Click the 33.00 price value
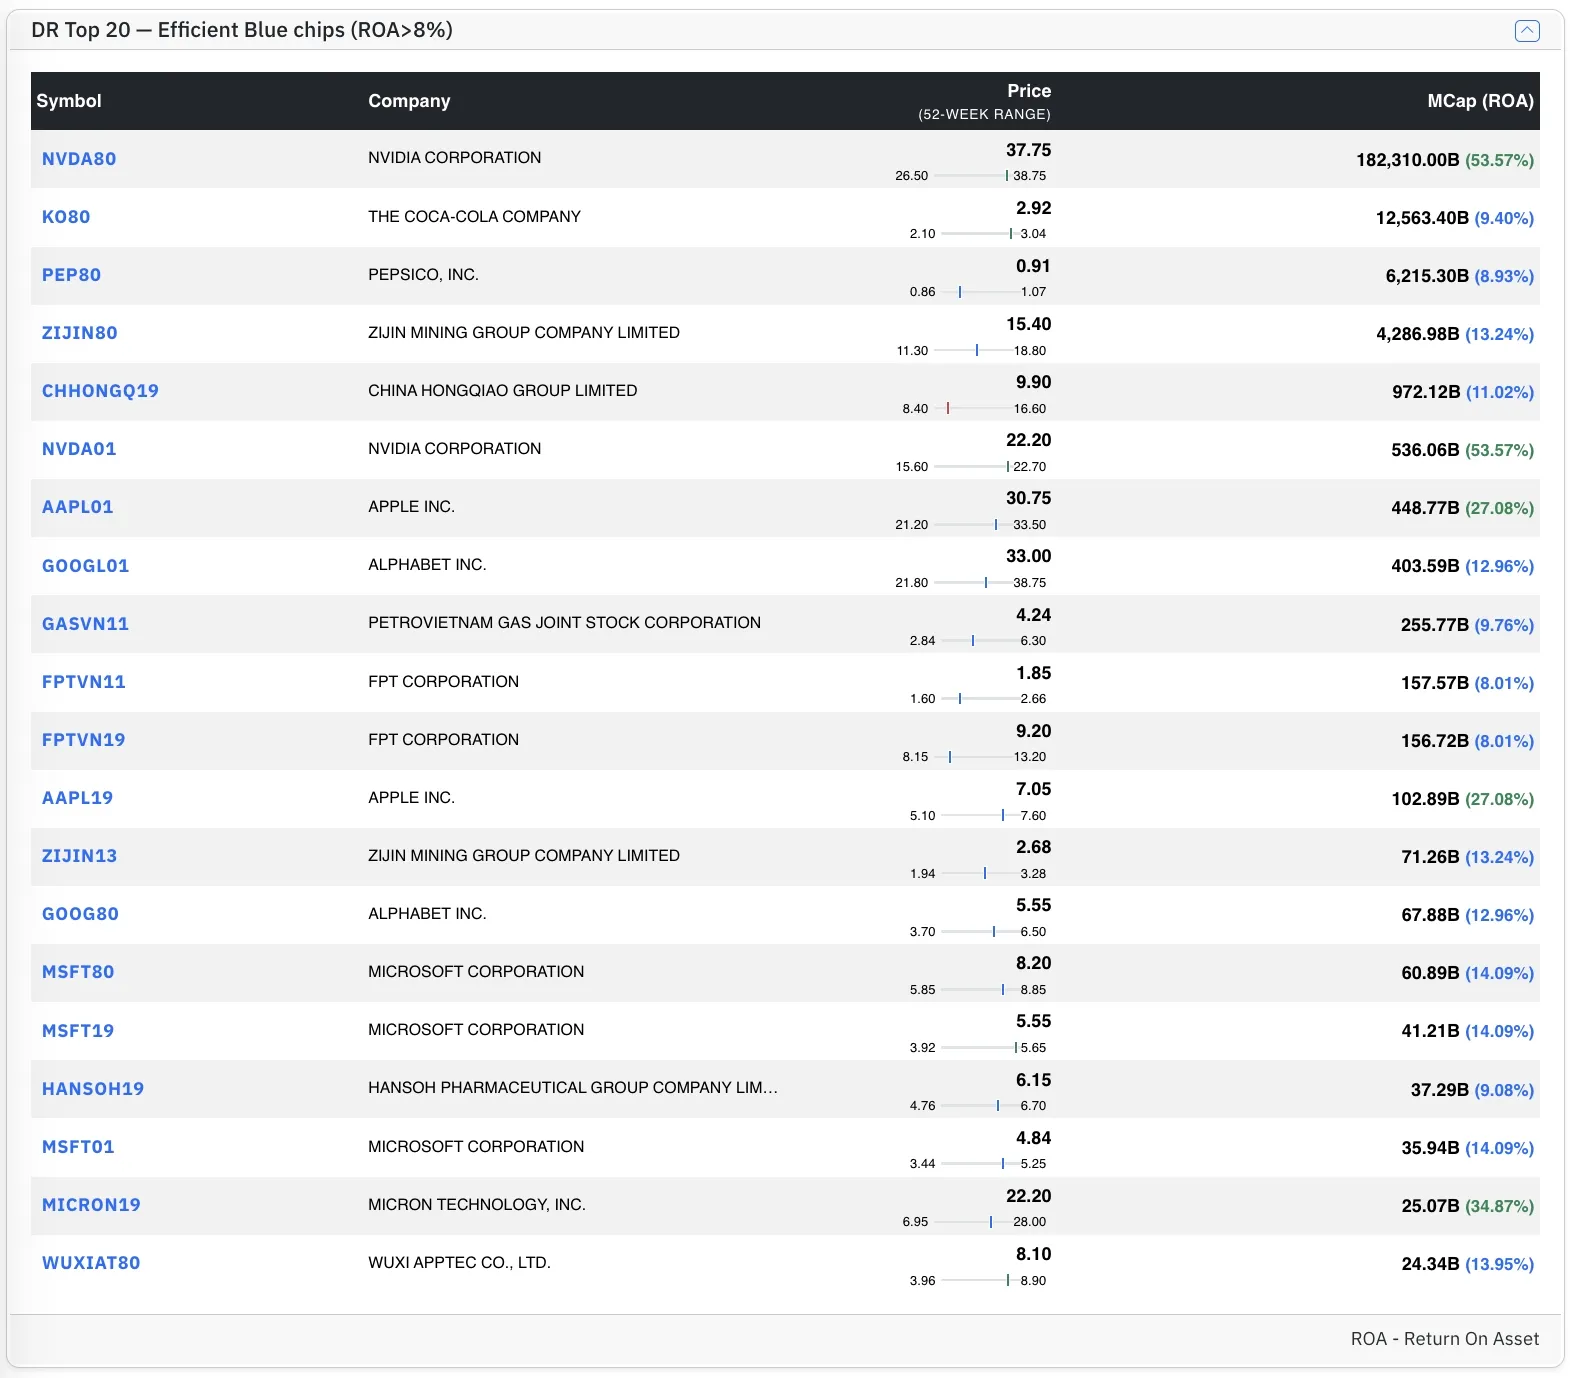 click(1029, 556)
